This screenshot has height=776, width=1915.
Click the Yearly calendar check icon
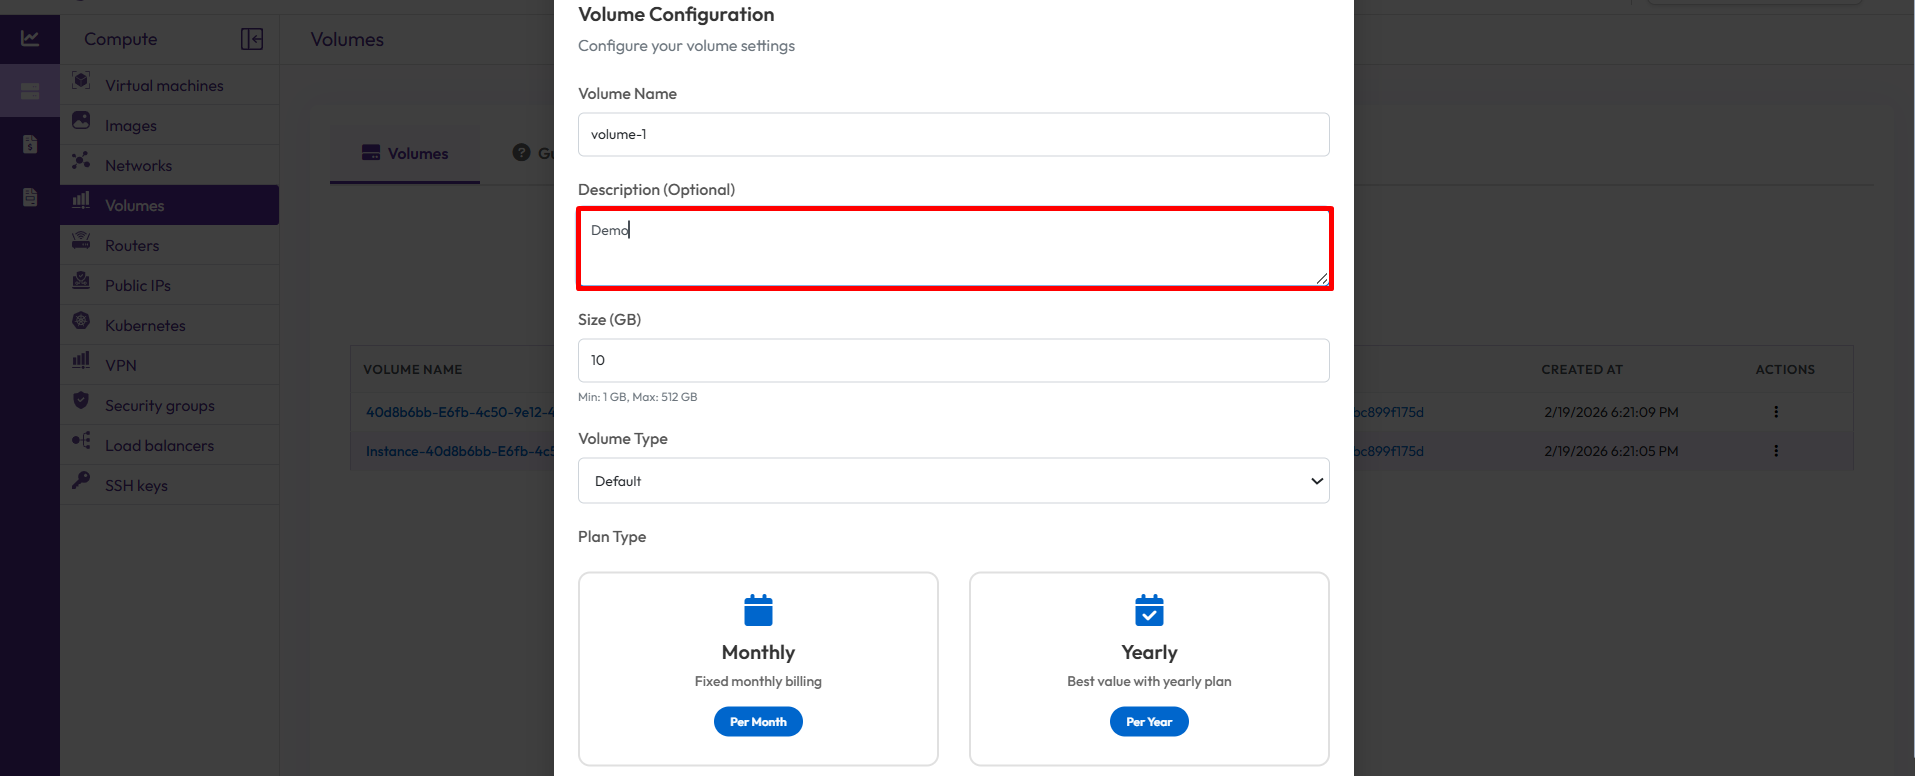pos(1149,610)
